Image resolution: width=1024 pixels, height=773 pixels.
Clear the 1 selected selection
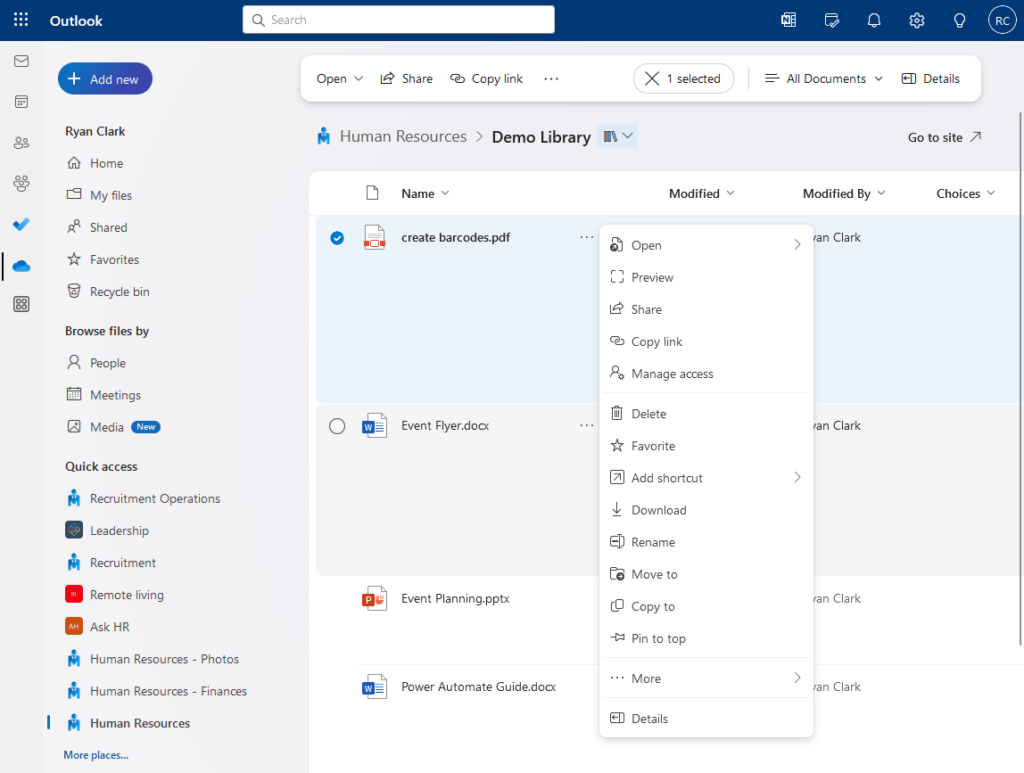pos(652,78)
